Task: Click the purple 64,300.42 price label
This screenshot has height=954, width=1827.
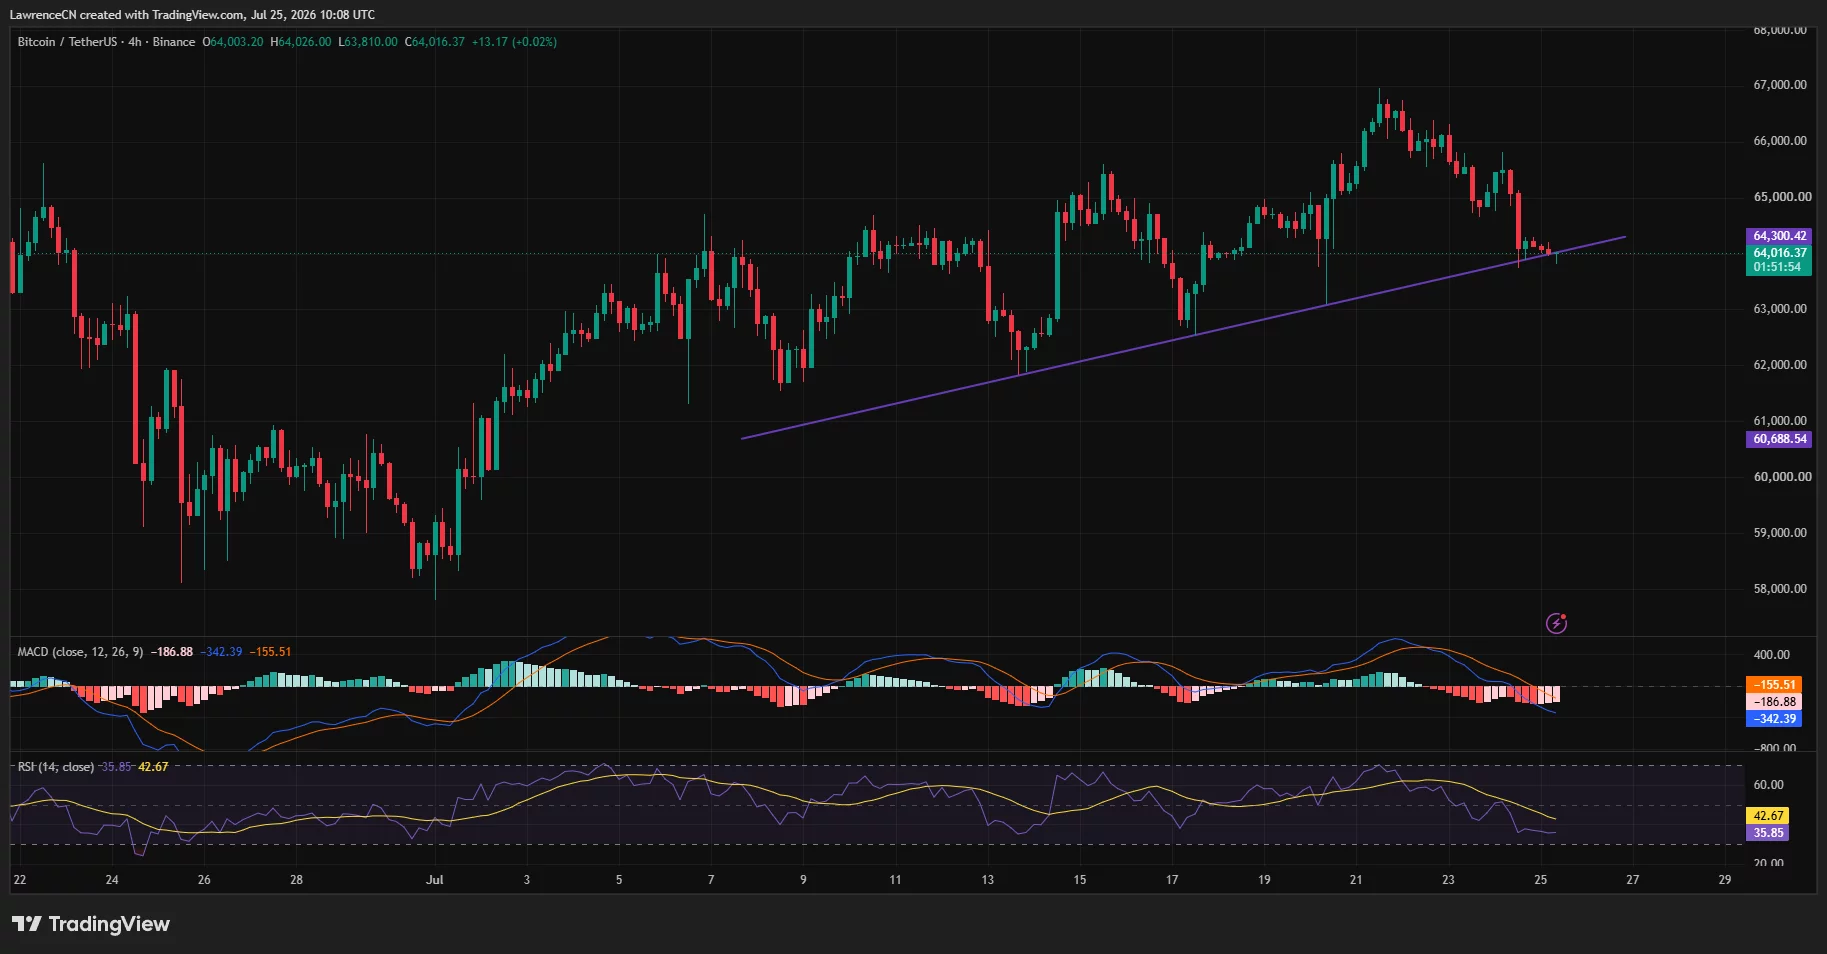Action: (x=1779, y=236)
